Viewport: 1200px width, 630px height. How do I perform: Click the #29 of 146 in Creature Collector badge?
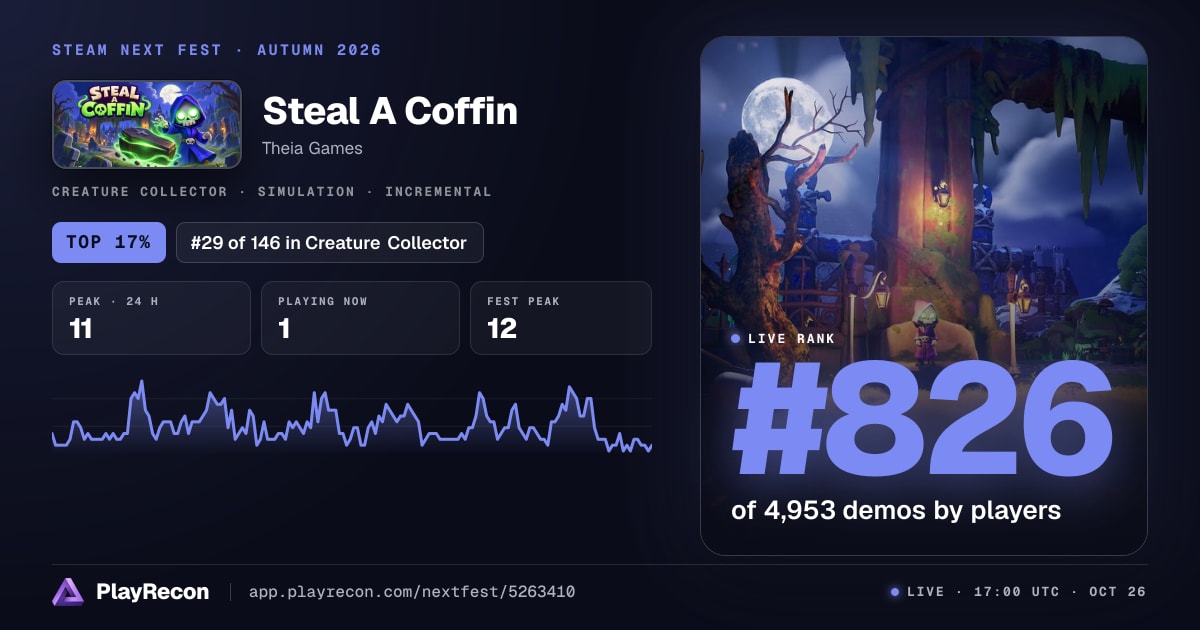tap(330, 243)
